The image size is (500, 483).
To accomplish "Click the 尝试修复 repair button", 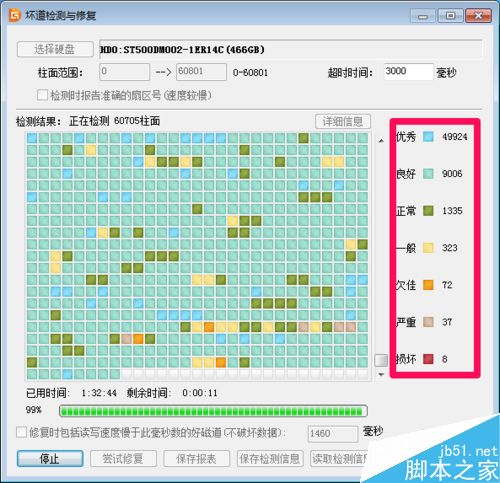I will pos(123,459).
